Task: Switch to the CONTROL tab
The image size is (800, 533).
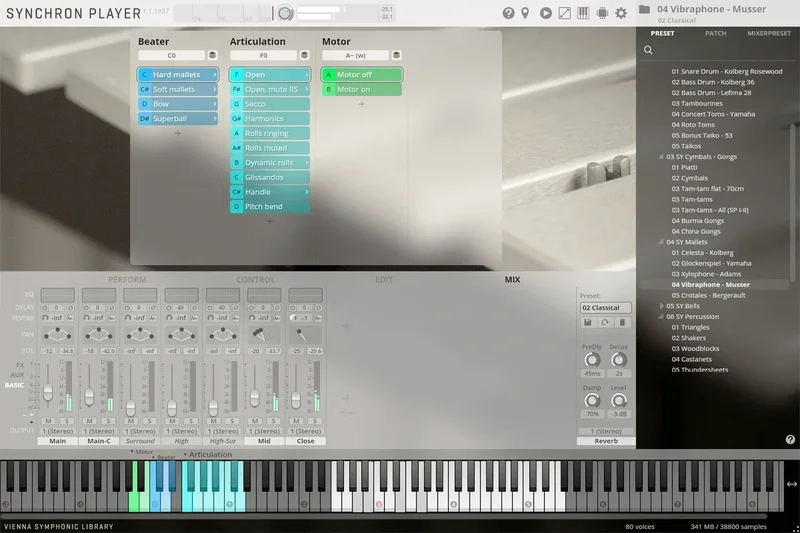Action: [x=256, y=280]
